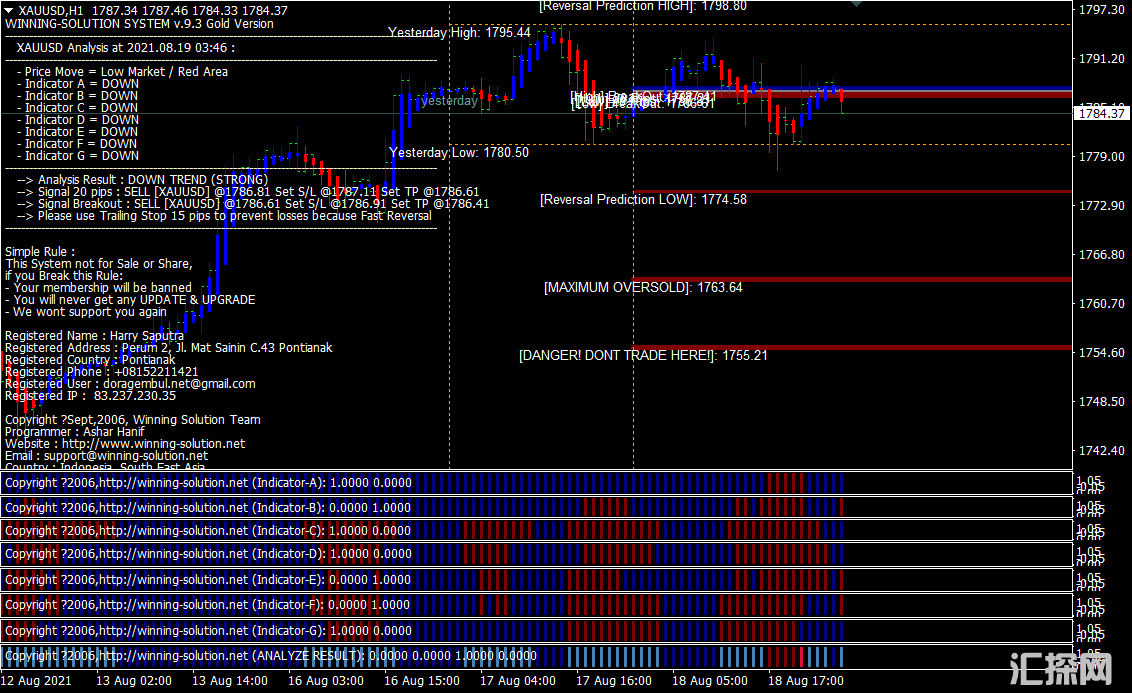
Task: Click the chart shift triangle marker at top
Action: (x=857, y=4)
